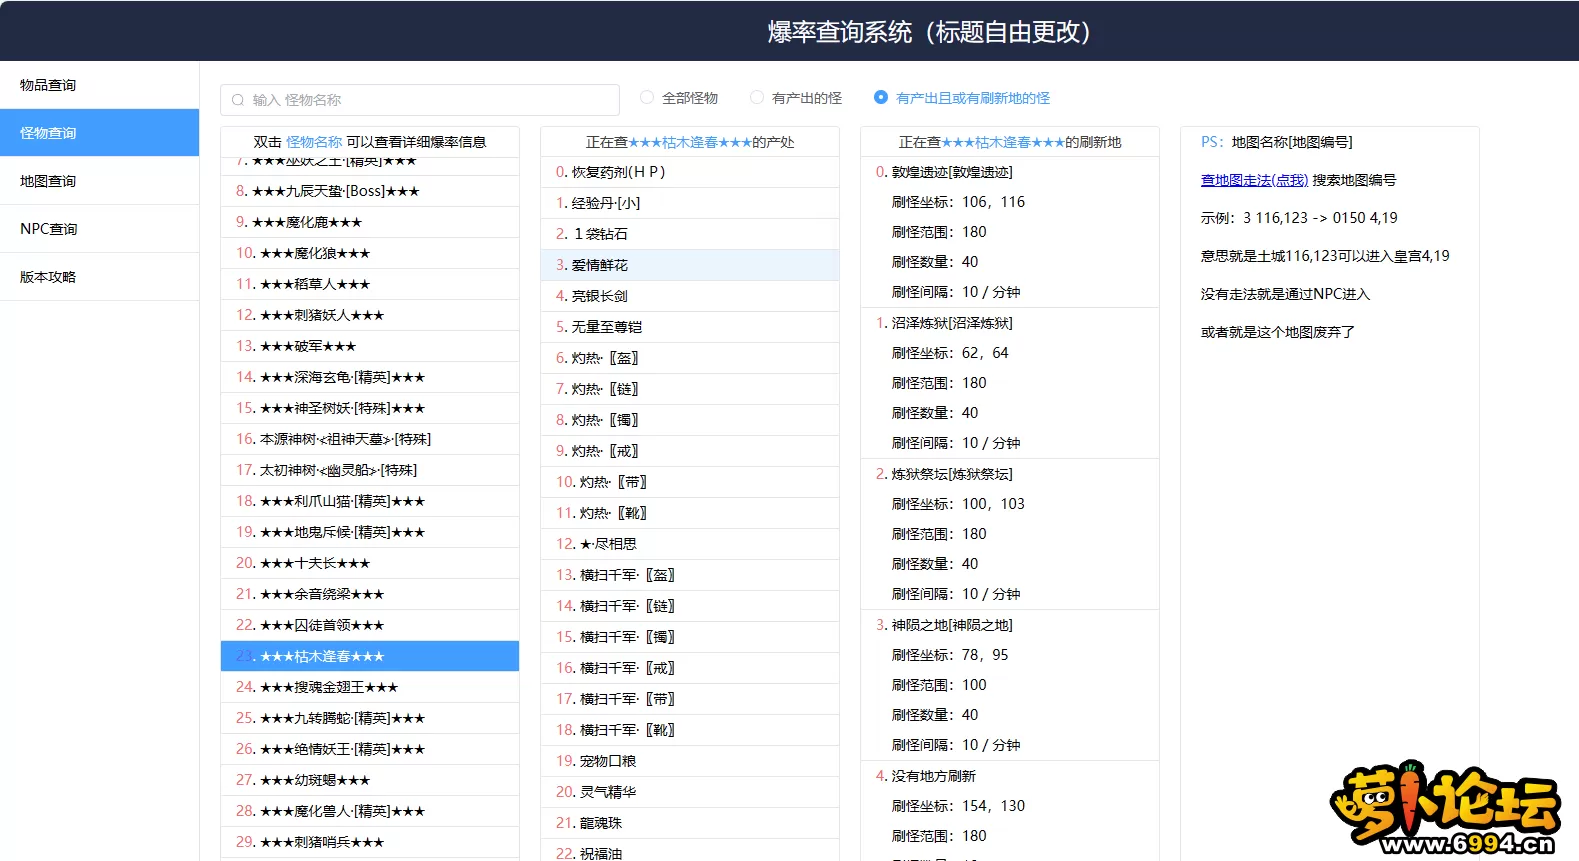Click drop item 宠物口粮
The width and height of the screenshot is (1579, 861).
pyautogui.click(x=690, y=761)
